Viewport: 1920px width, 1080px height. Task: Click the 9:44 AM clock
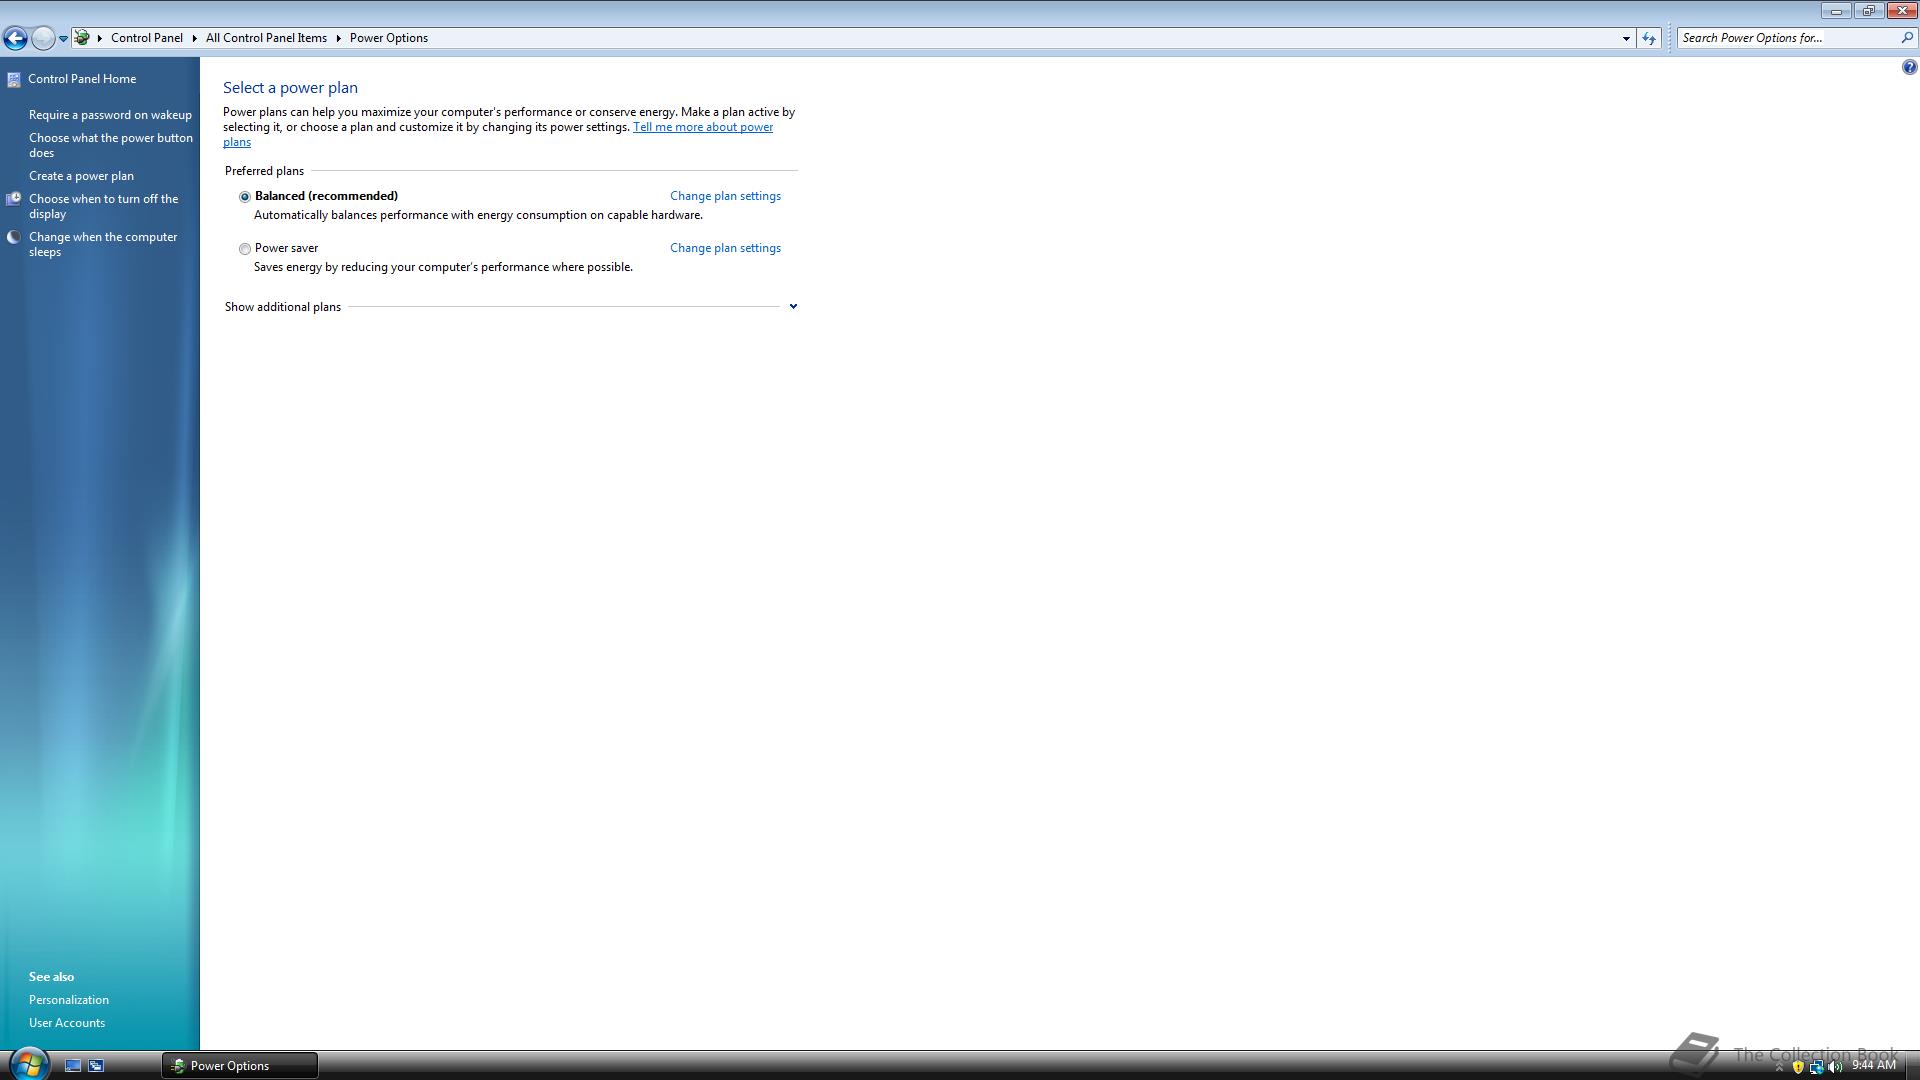(x=1873, y=1066)
